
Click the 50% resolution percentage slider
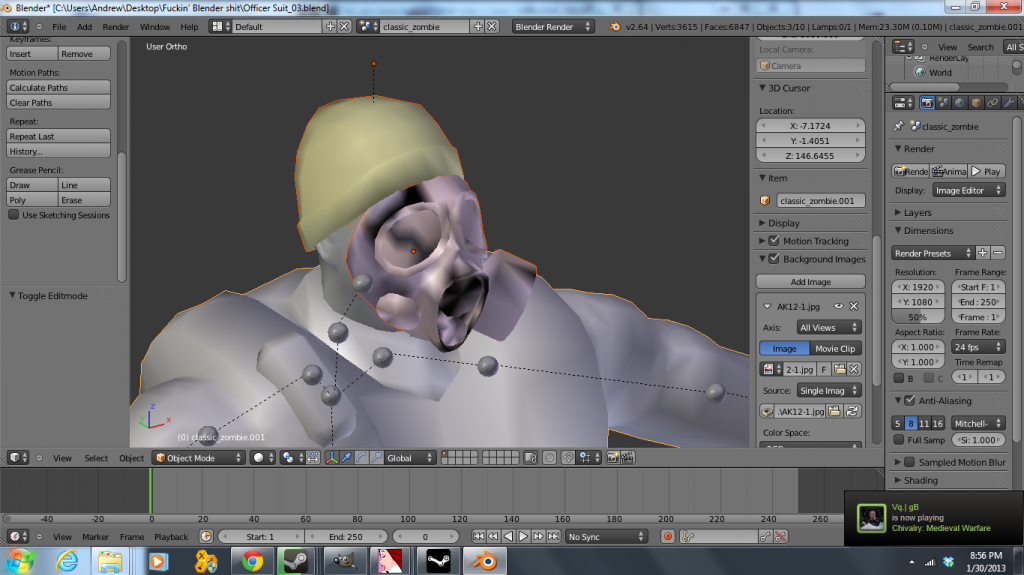(917, 317)
